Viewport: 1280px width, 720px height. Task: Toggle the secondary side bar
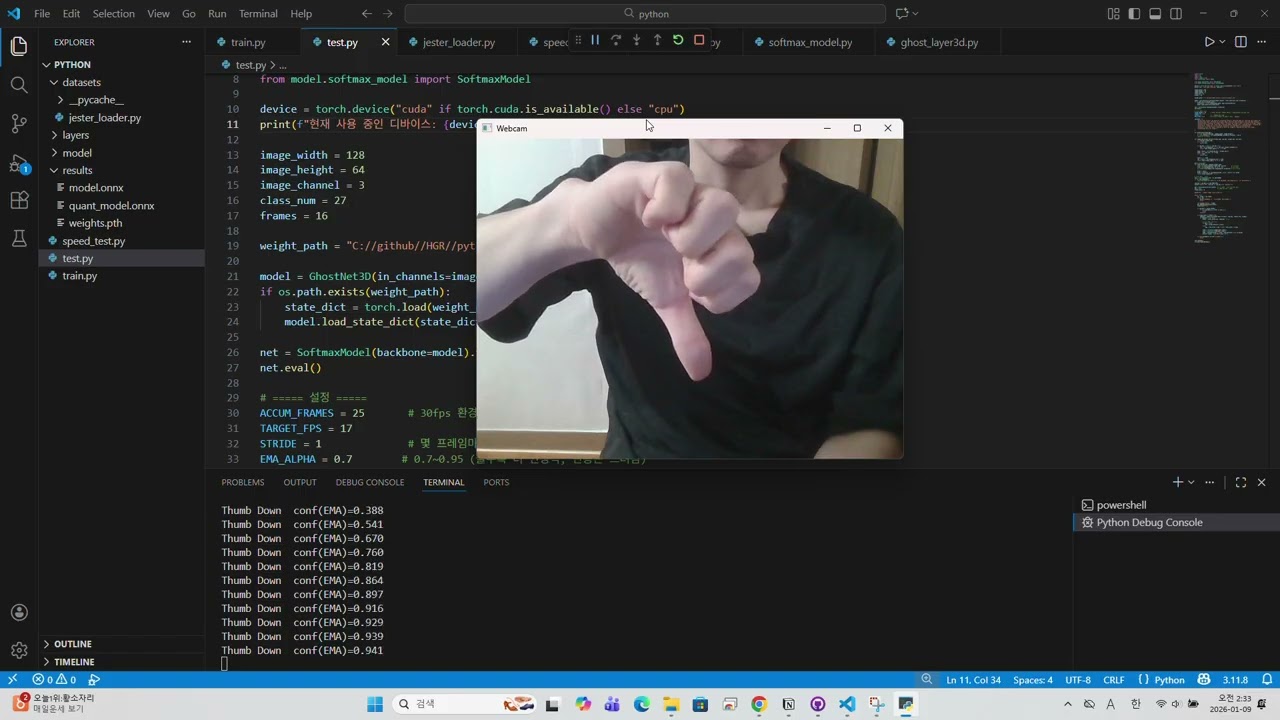1176,14
